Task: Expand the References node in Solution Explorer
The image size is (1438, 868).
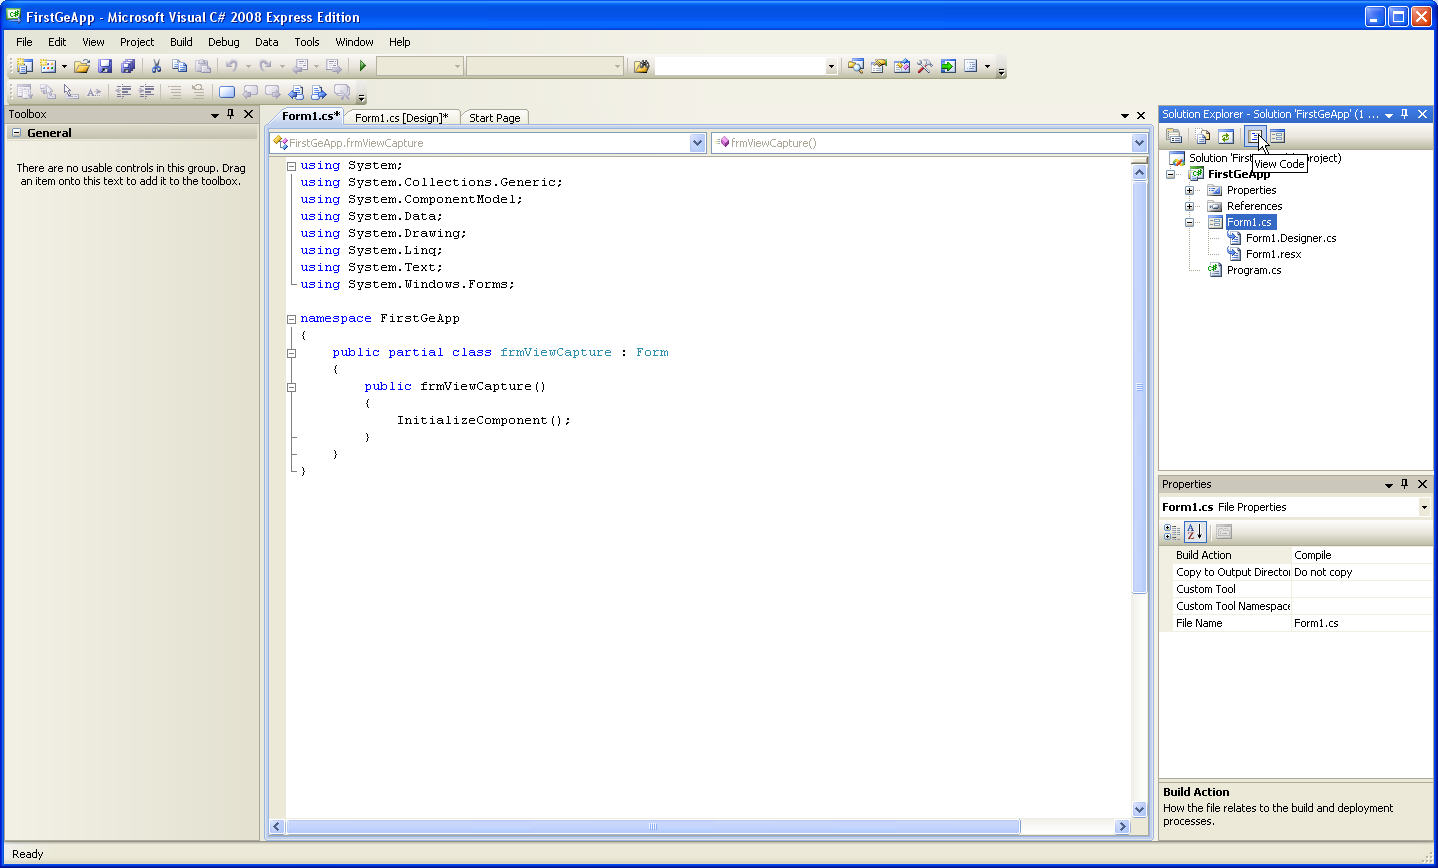Action: click(x=1190, y=206)
